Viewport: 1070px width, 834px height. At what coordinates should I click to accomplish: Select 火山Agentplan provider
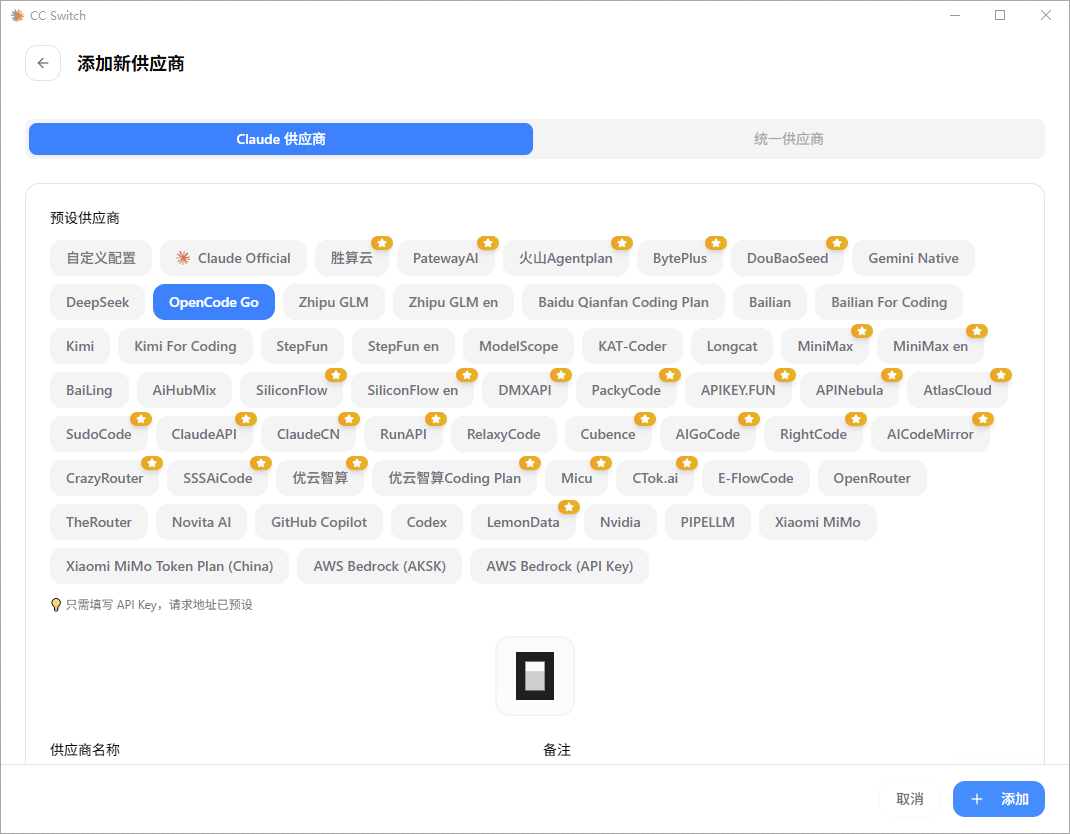tap(566, 258)
